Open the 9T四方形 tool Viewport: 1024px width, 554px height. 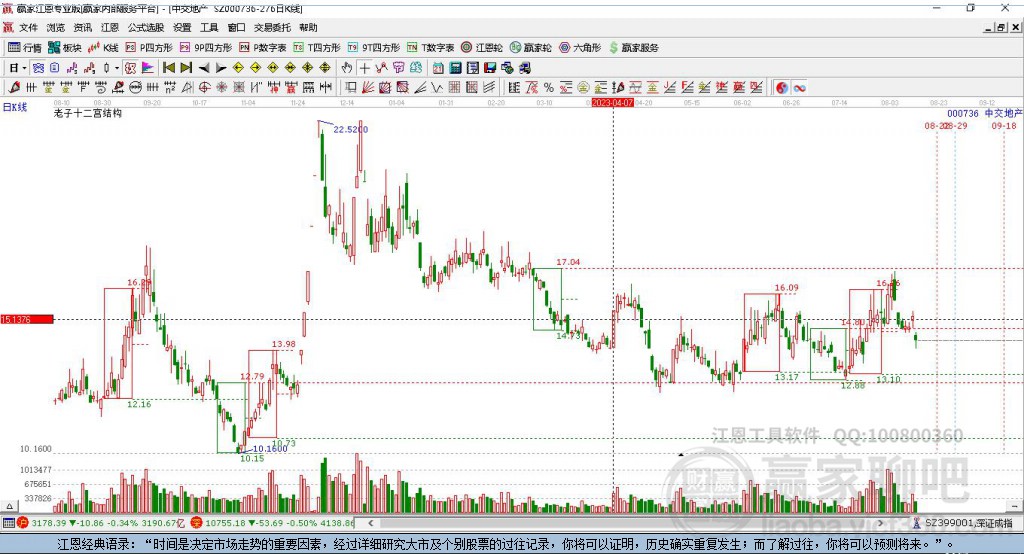point(374,48)
